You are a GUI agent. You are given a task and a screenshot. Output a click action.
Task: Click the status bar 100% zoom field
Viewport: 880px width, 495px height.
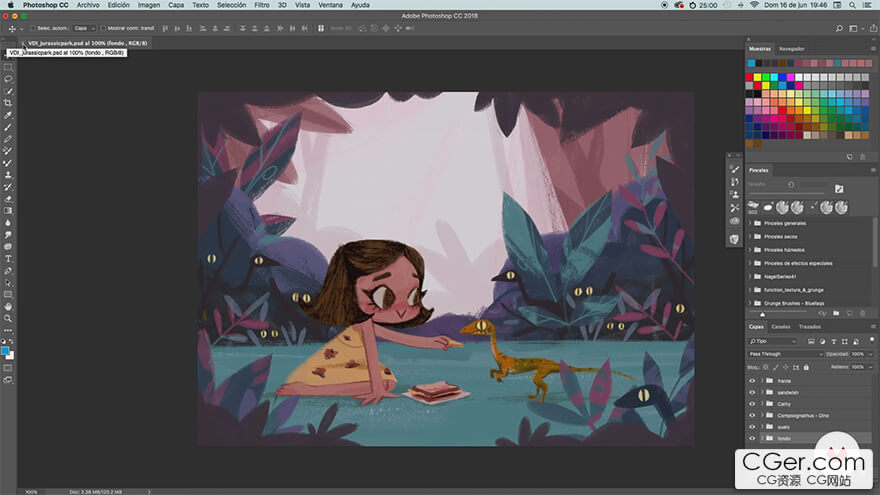point(31,492)
